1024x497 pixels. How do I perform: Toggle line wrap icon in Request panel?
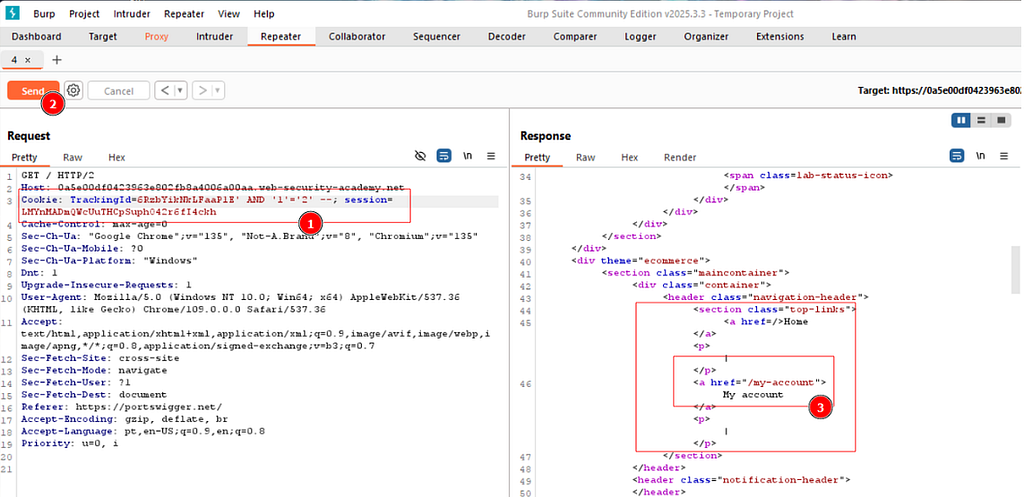click(x=444, y=155)
